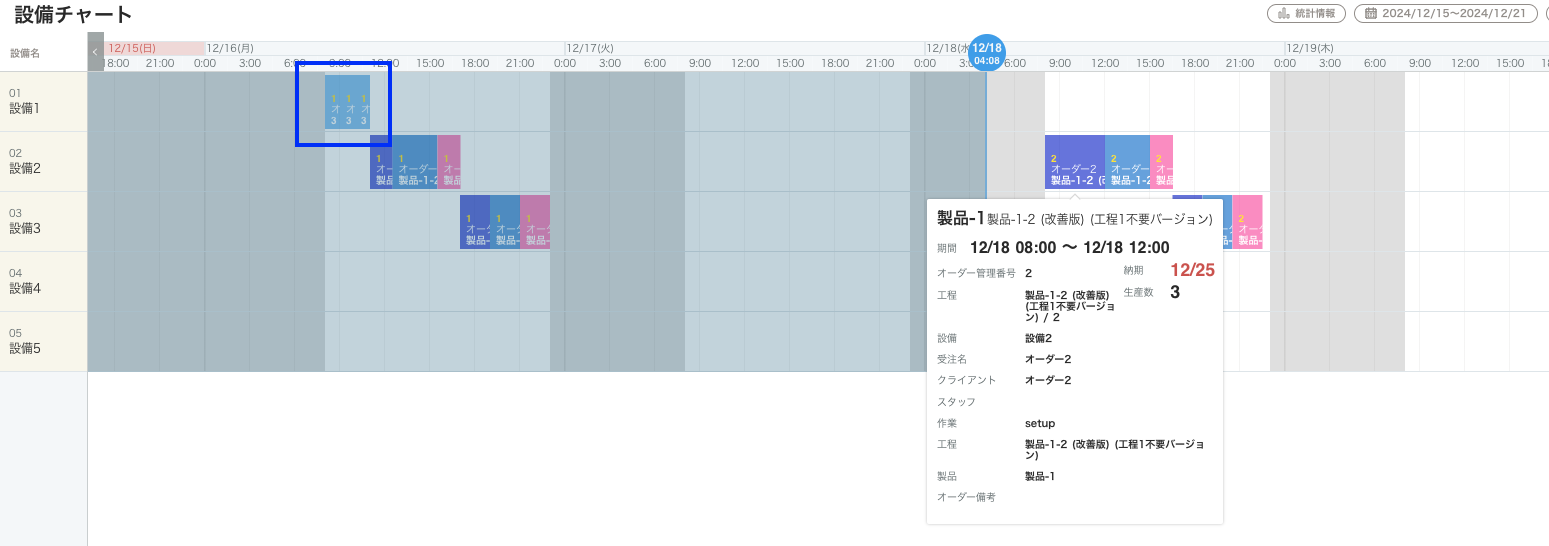Click the red 12/25 due date
Image resolution: width=1549 pixels, height=546 pixels.
pyautogui.click(x=1192, y=270)
